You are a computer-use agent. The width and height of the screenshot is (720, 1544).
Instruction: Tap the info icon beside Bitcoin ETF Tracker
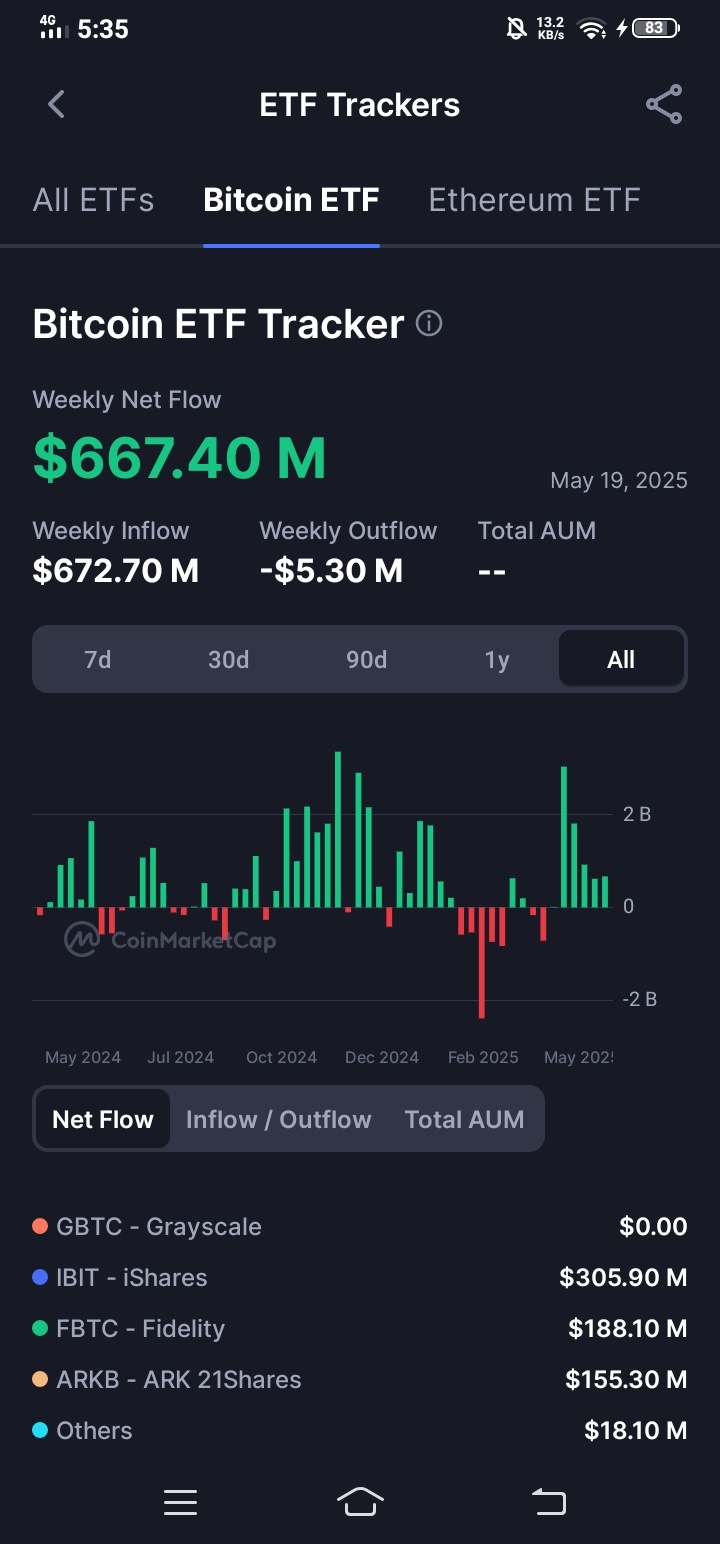429,323
